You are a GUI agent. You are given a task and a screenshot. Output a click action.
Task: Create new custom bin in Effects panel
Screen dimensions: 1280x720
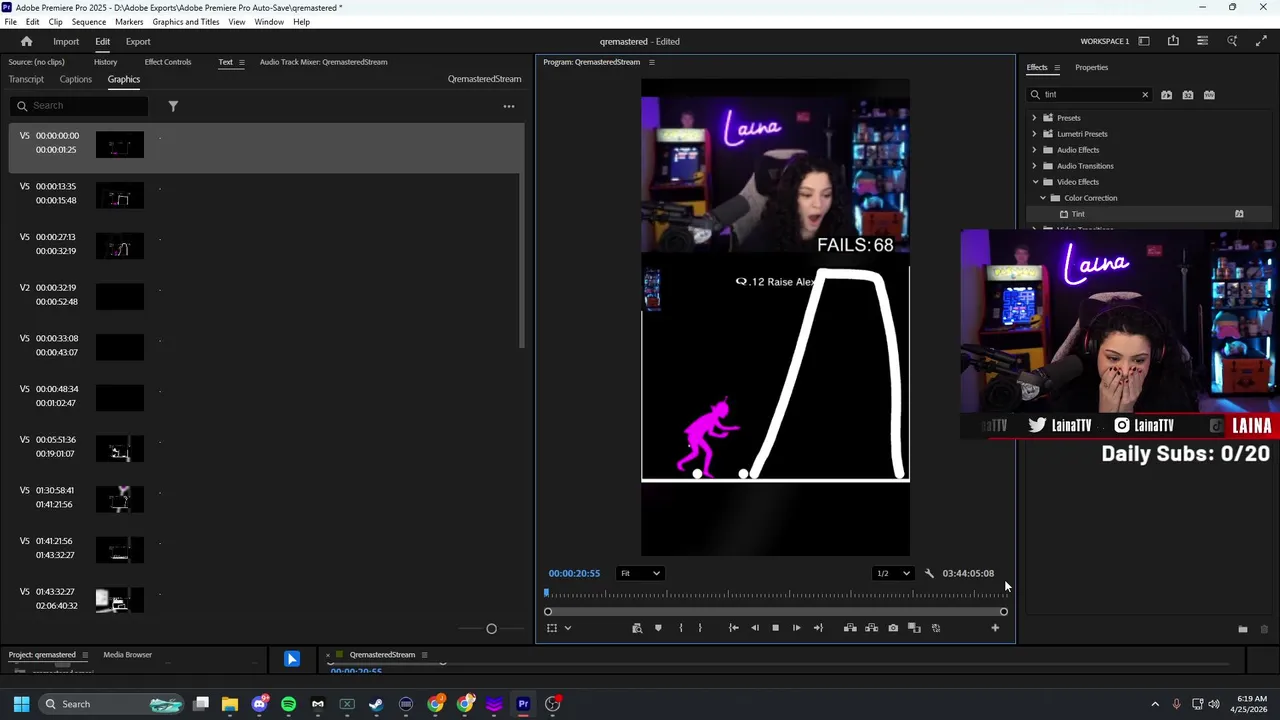[1243, 629]
